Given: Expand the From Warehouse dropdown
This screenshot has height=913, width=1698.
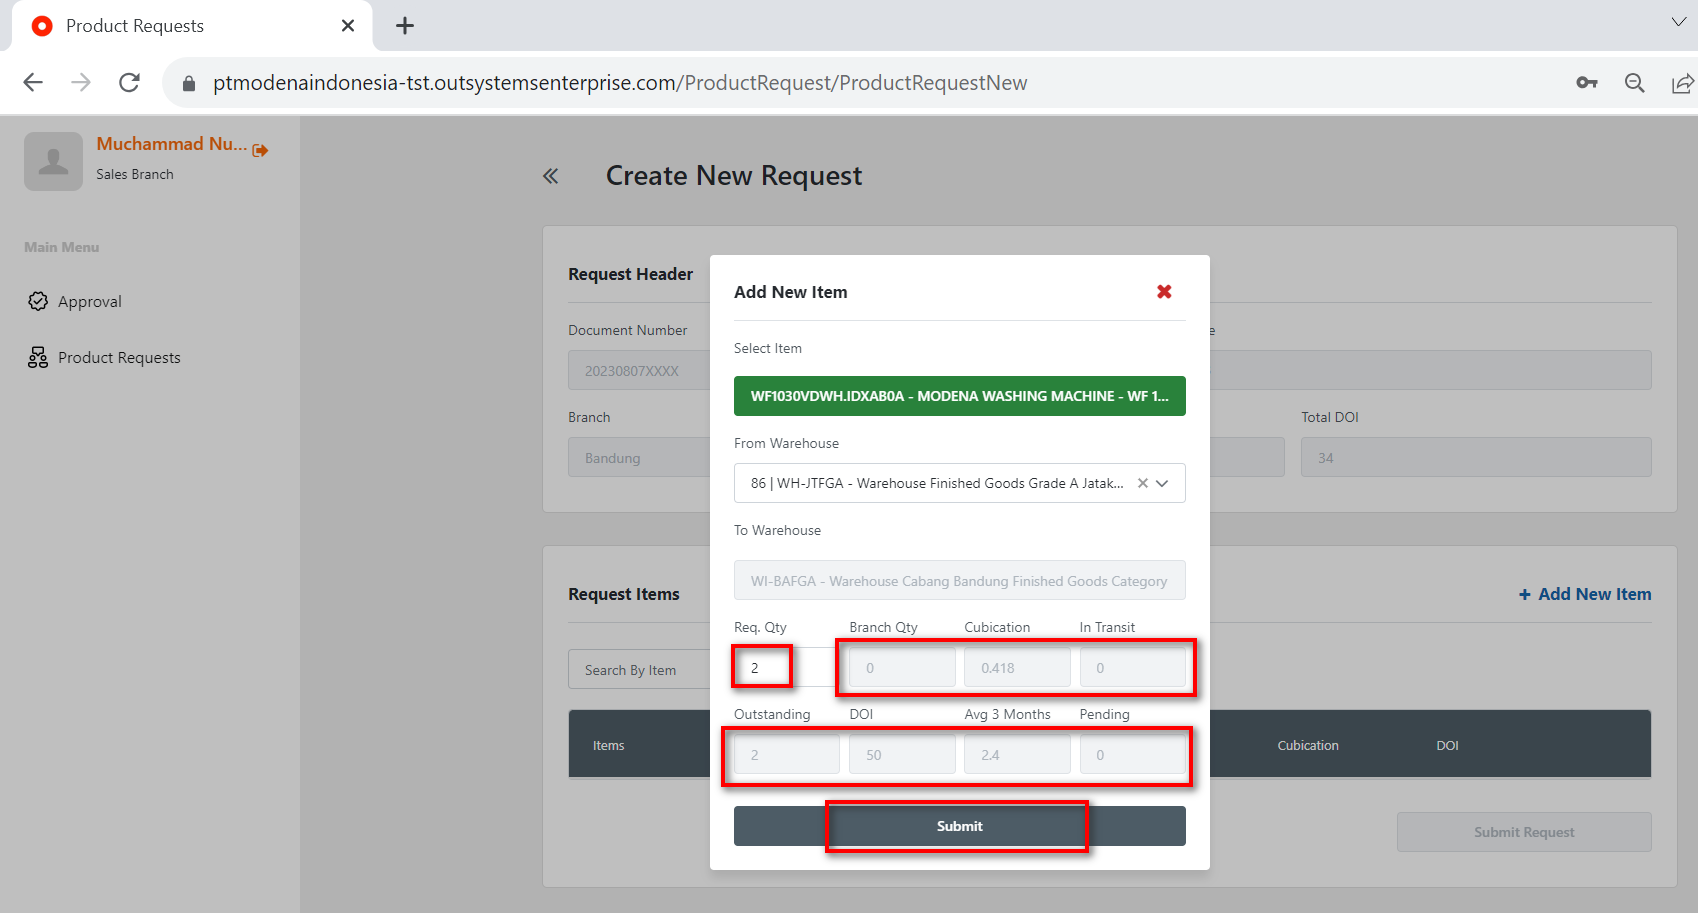Looking at the screenshot, I should tap(1163, 483).
